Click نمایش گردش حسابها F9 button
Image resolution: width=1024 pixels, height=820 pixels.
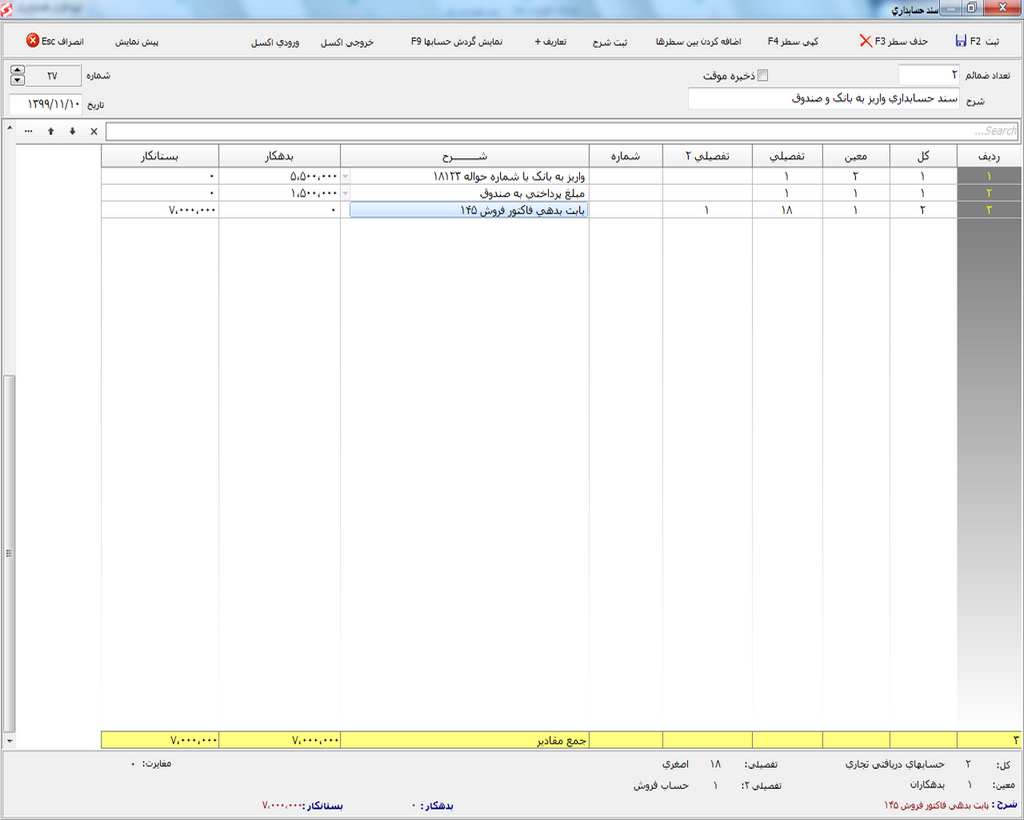point(456,41)
